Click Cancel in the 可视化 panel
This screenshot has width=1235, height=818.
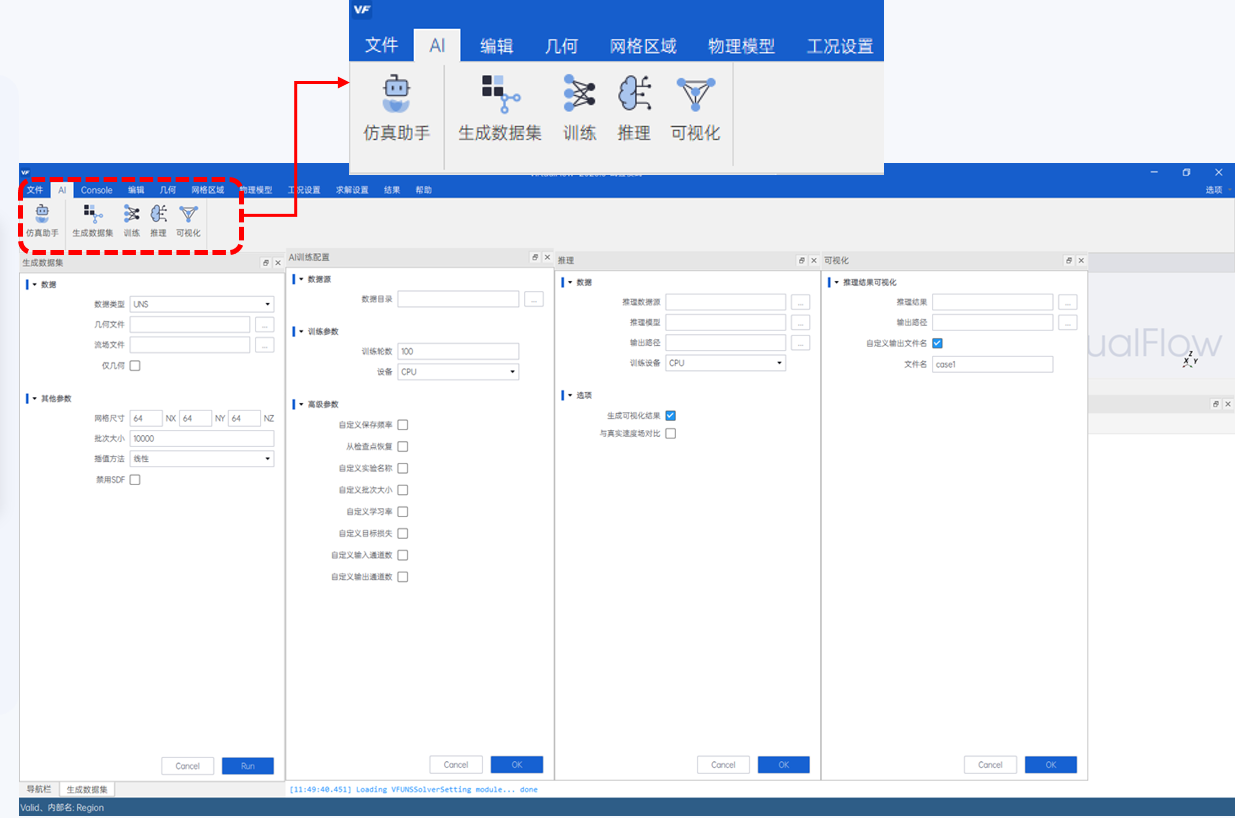[x=990, y=765]
